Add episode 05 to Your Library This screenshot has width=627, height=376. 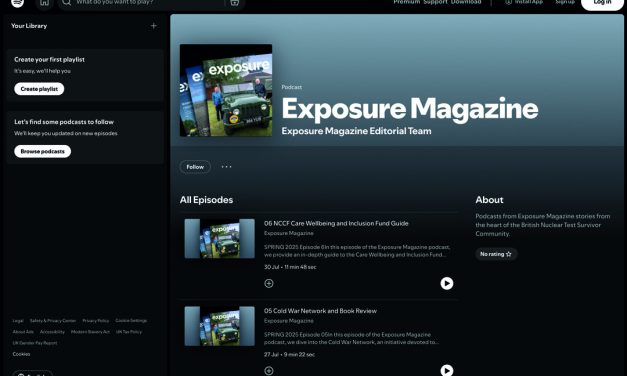coord(269,371)
